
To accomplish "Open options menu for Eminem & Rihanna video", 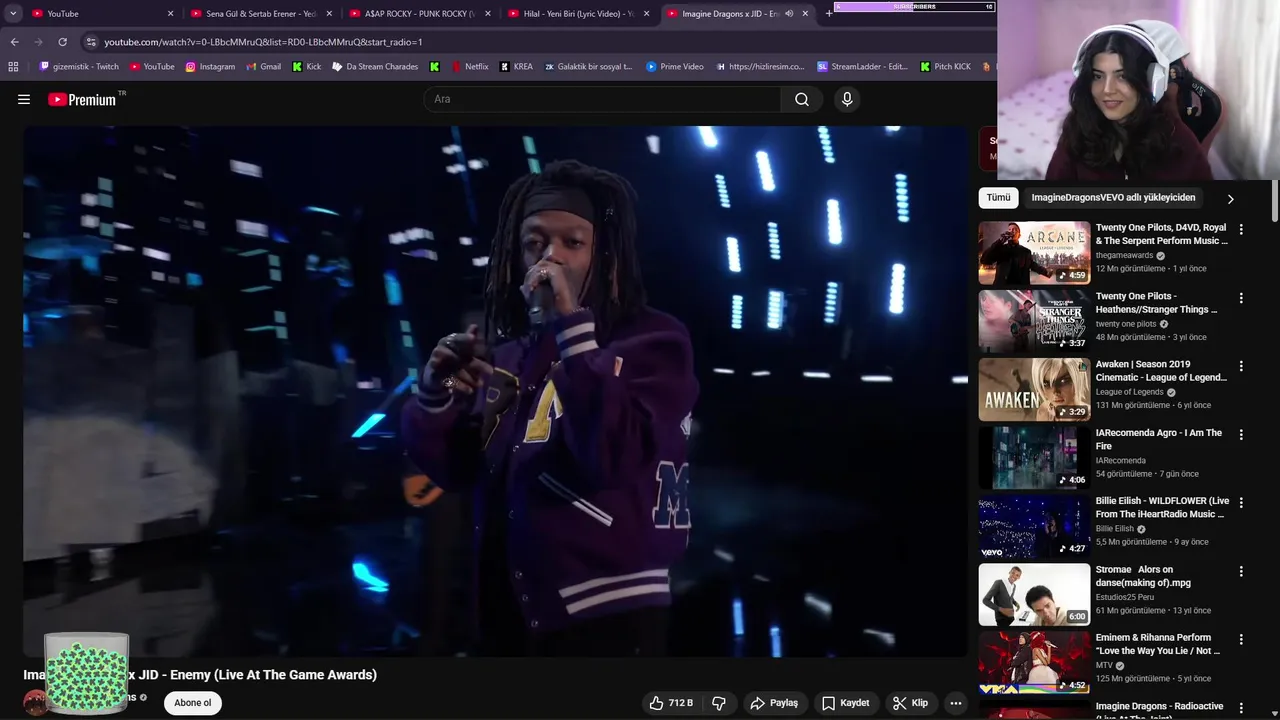I will click(x=1241, y=640).
